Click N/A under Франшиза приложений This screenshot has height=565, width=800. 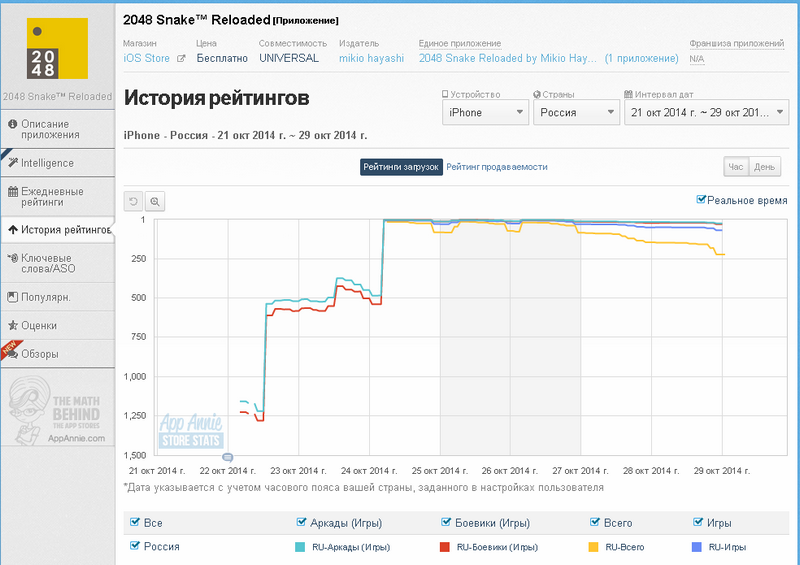point(696,59)
